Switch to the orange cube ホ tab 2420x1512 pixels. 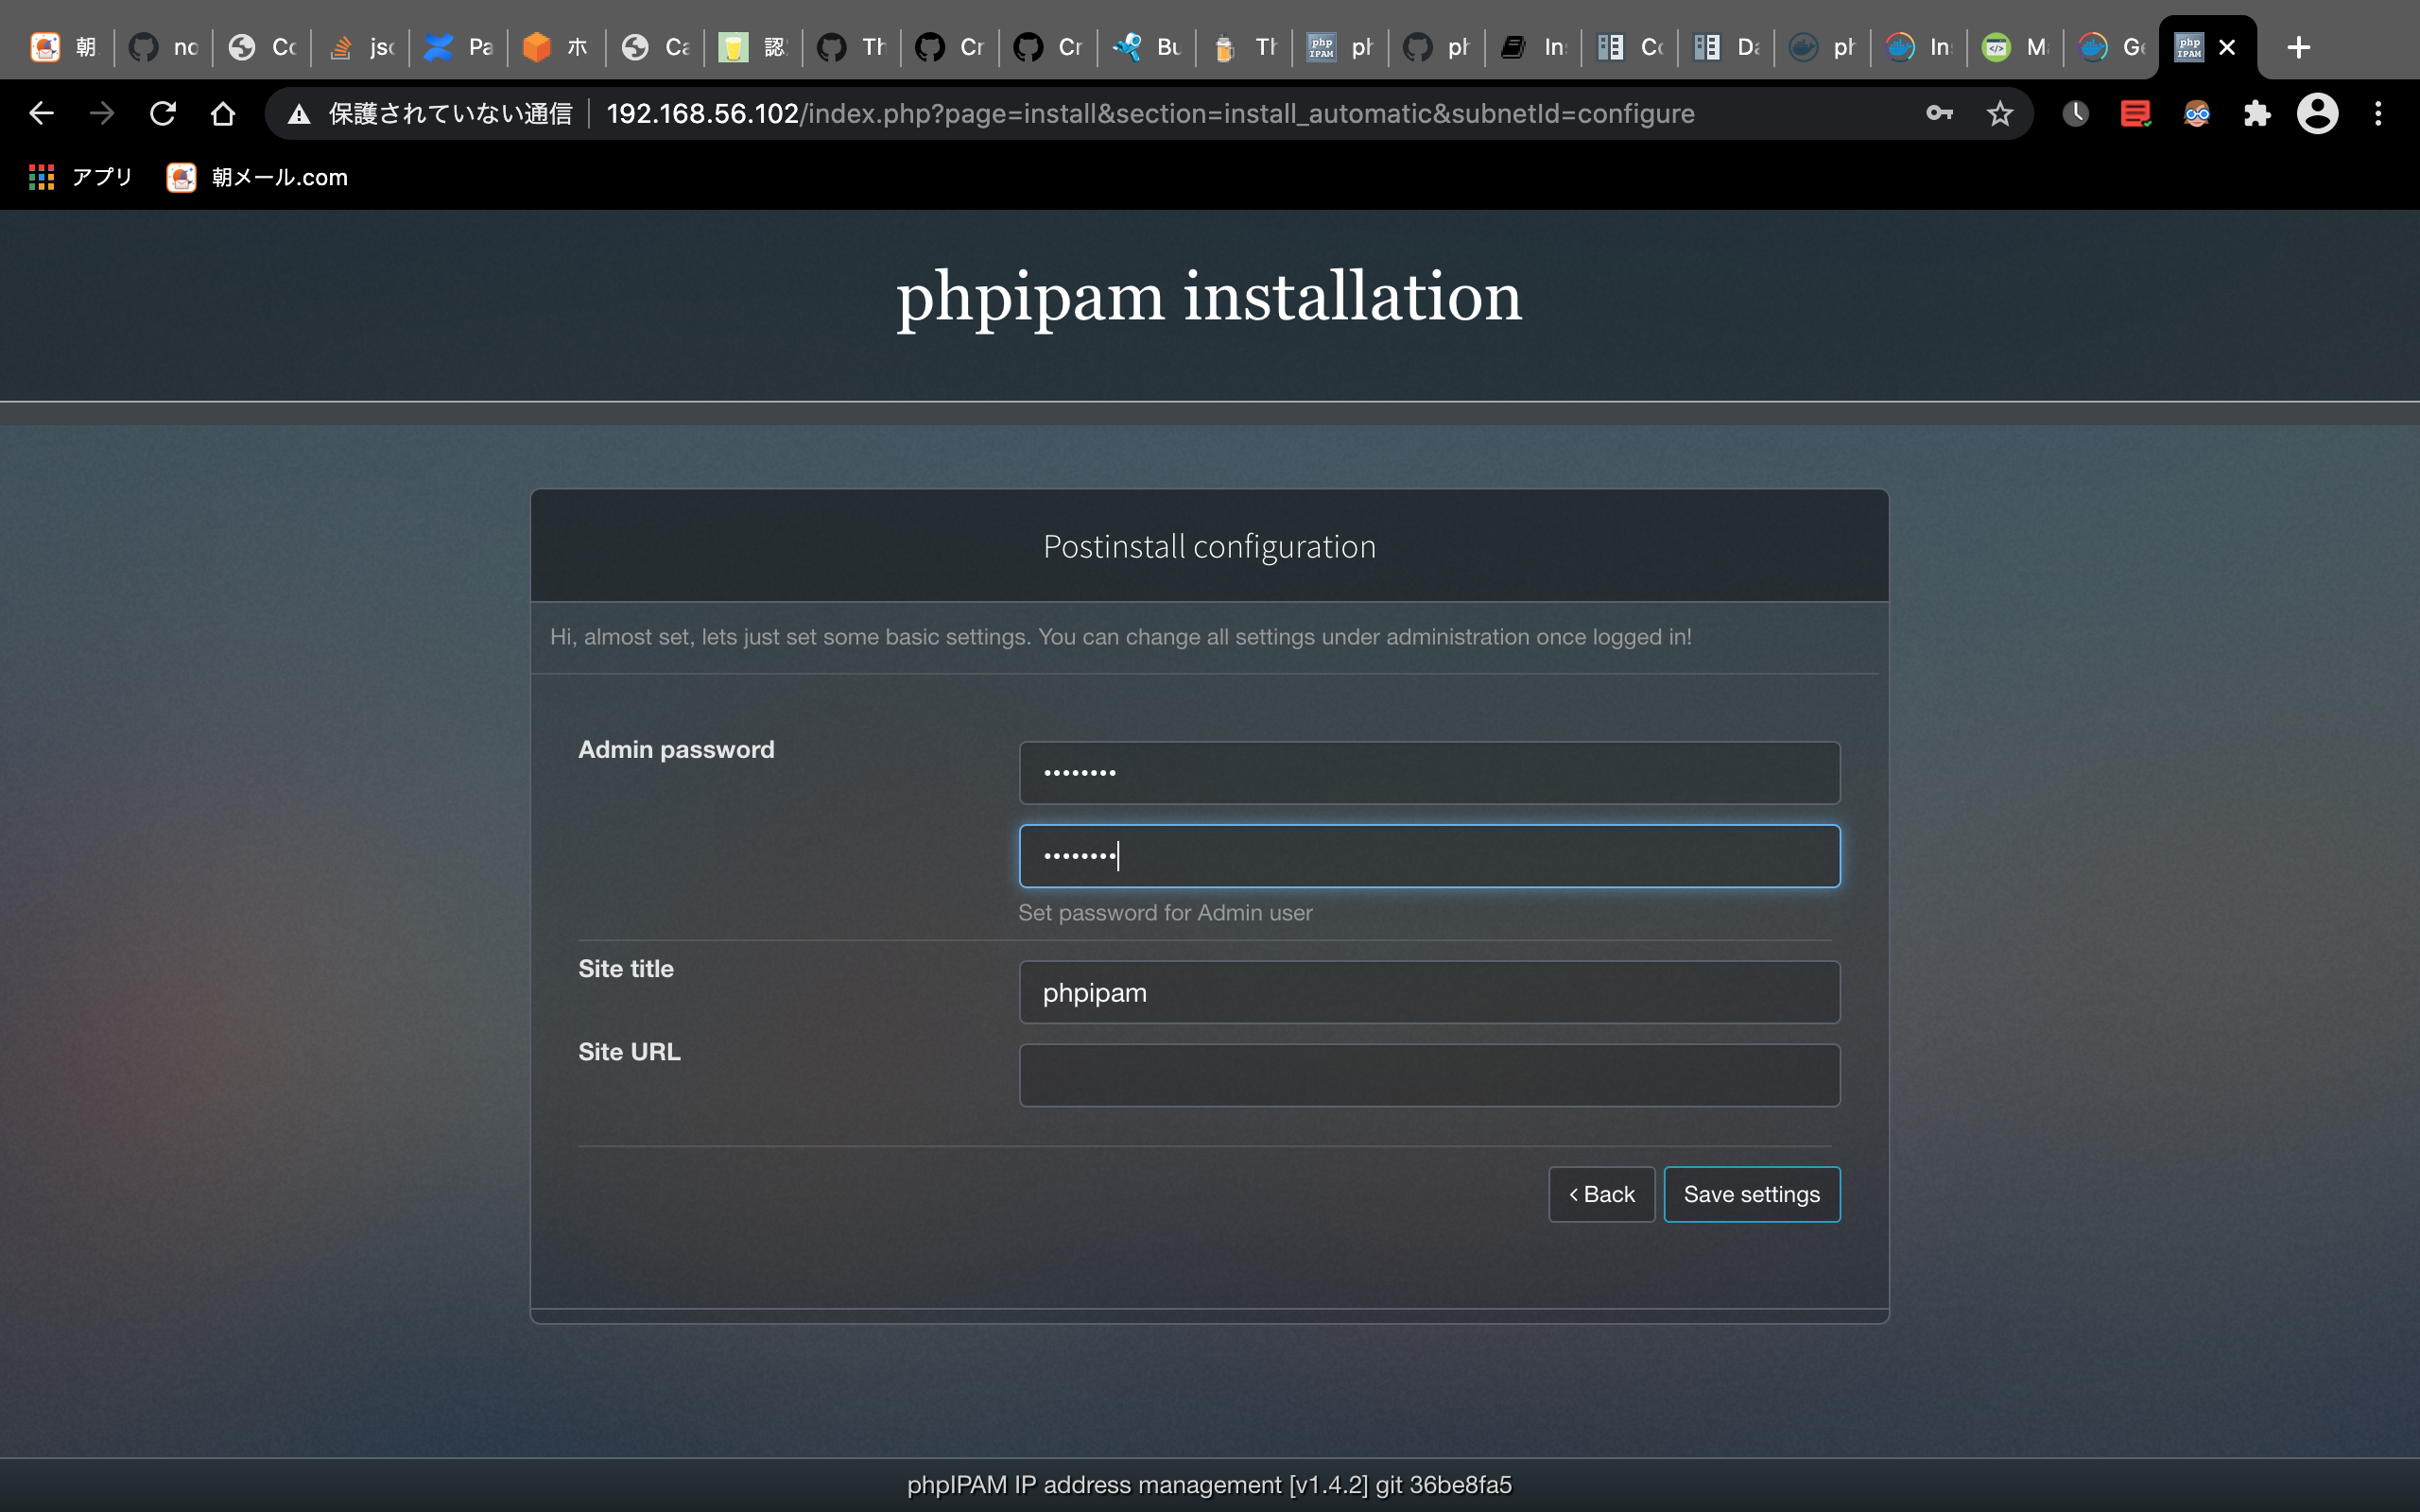pos(556,47)
